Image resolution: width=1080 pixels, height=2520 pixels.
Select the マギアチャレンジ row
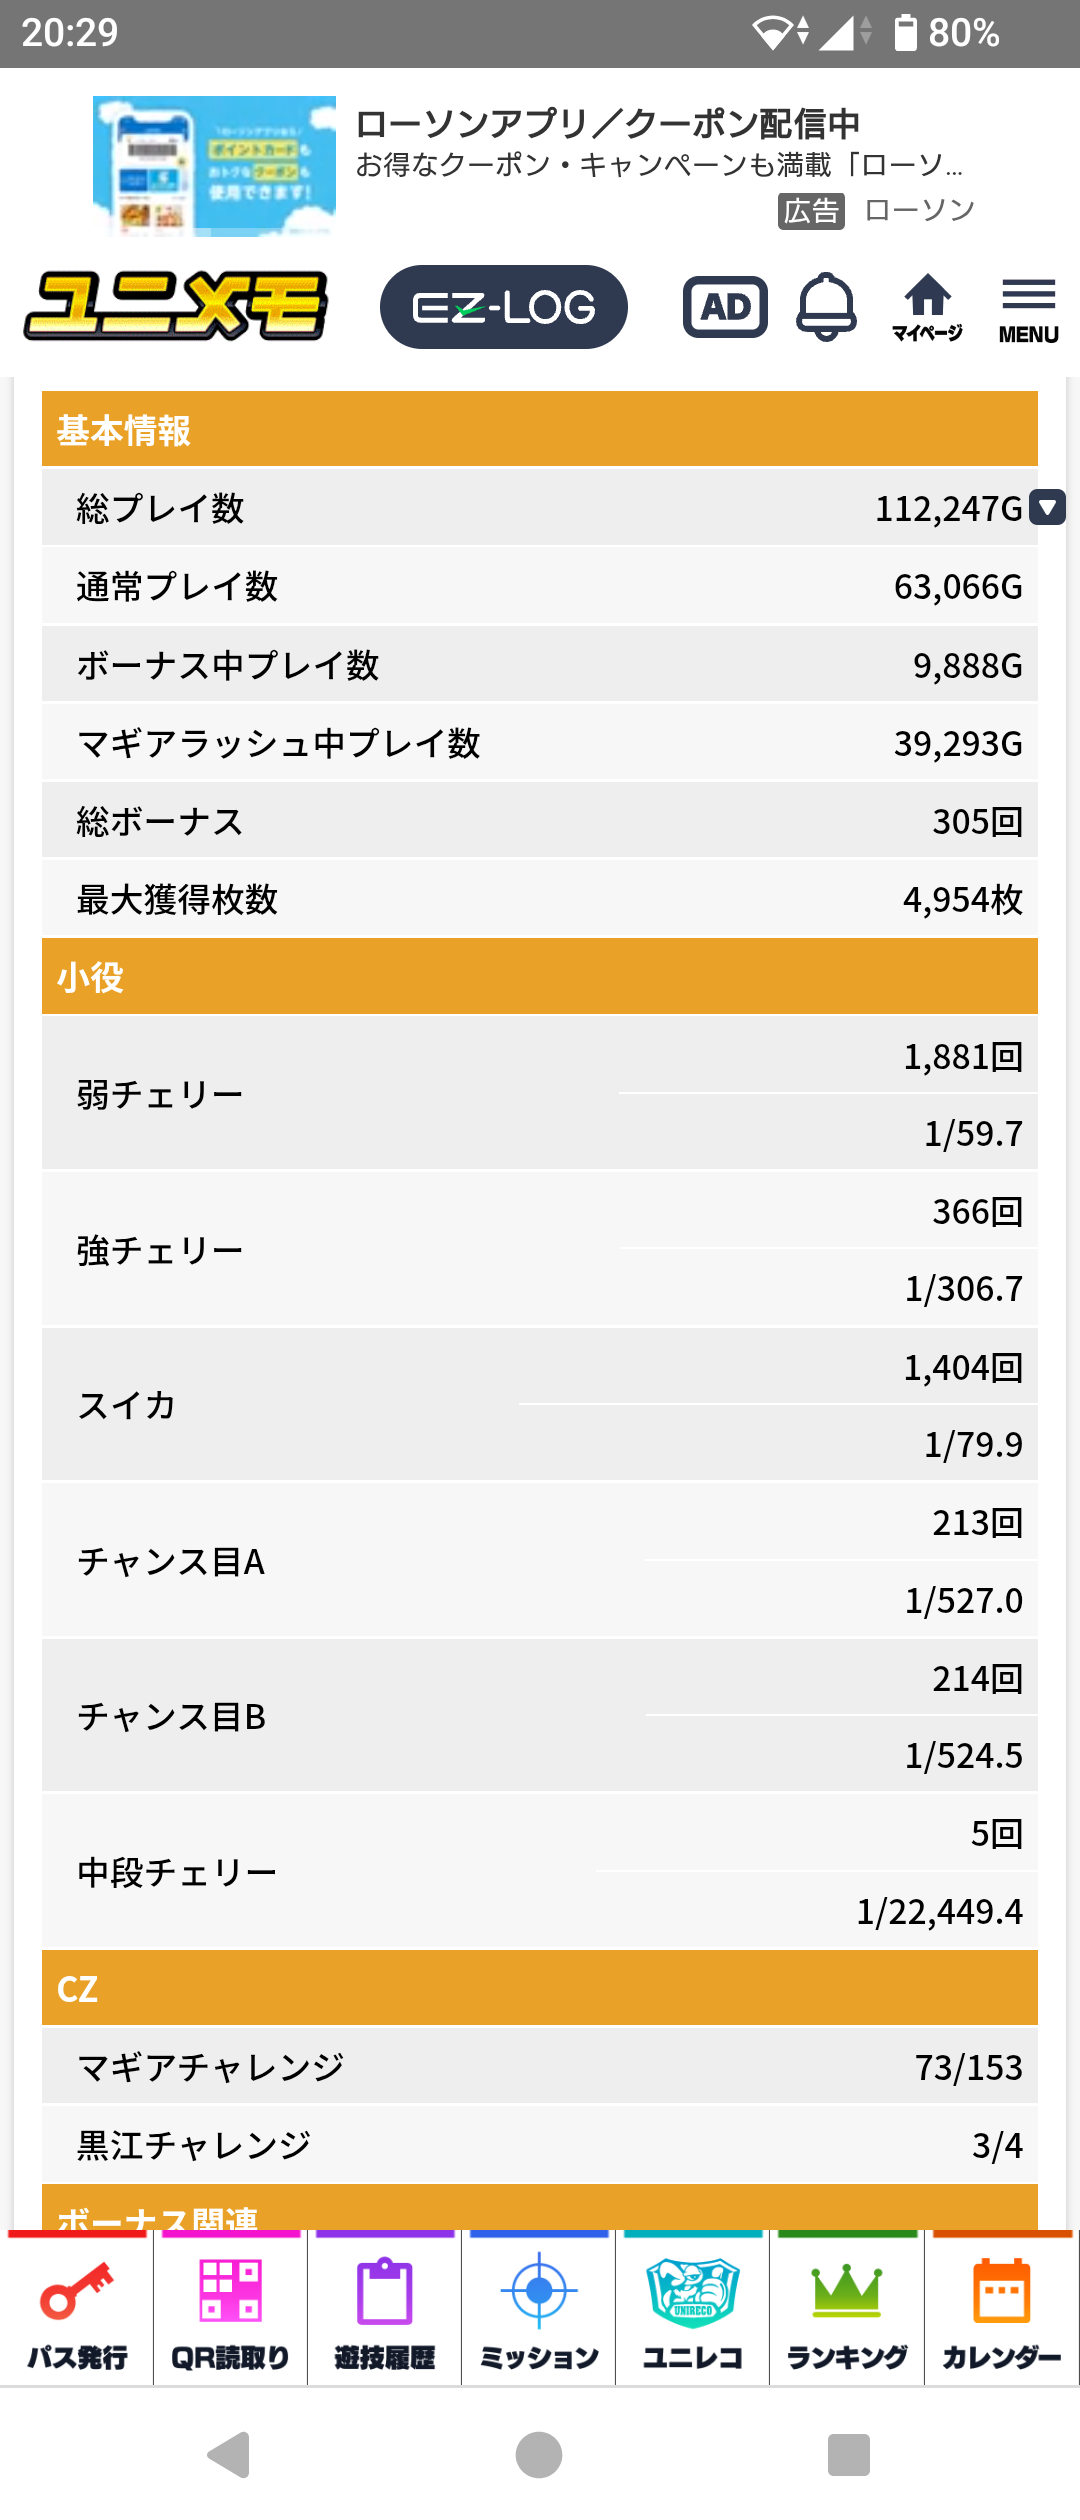pyautogui.click(x=540, y=2066)
